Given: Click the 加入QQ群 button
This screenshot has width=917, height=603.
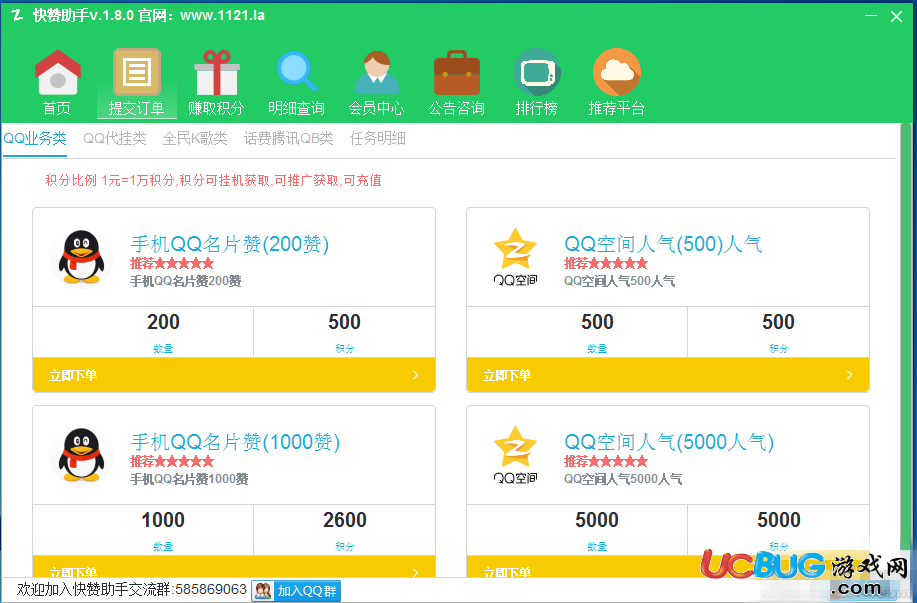Looking at the screenshot, I should click(x=296, y=591).
